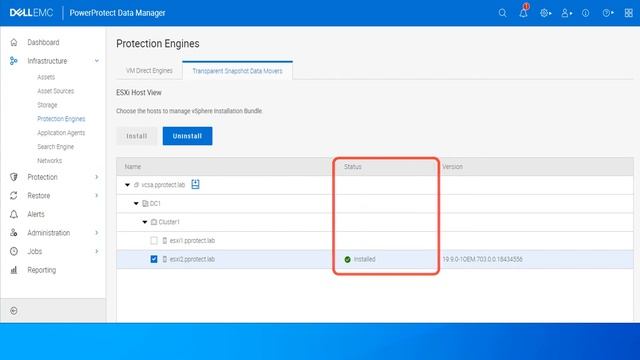Screen dimensions: 640x360
Task: Click the Installed status text
Action: click(364, 259)
